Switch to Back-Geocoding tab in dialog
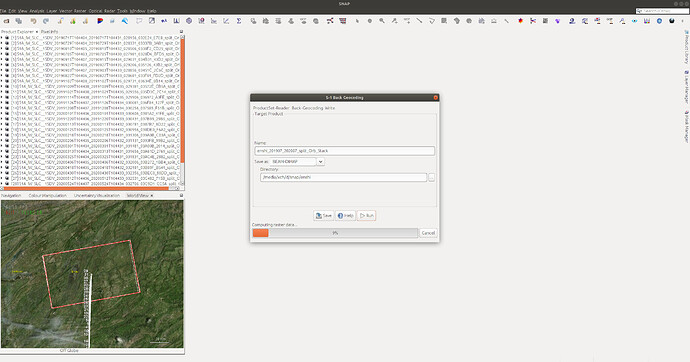 coord(307,108)
